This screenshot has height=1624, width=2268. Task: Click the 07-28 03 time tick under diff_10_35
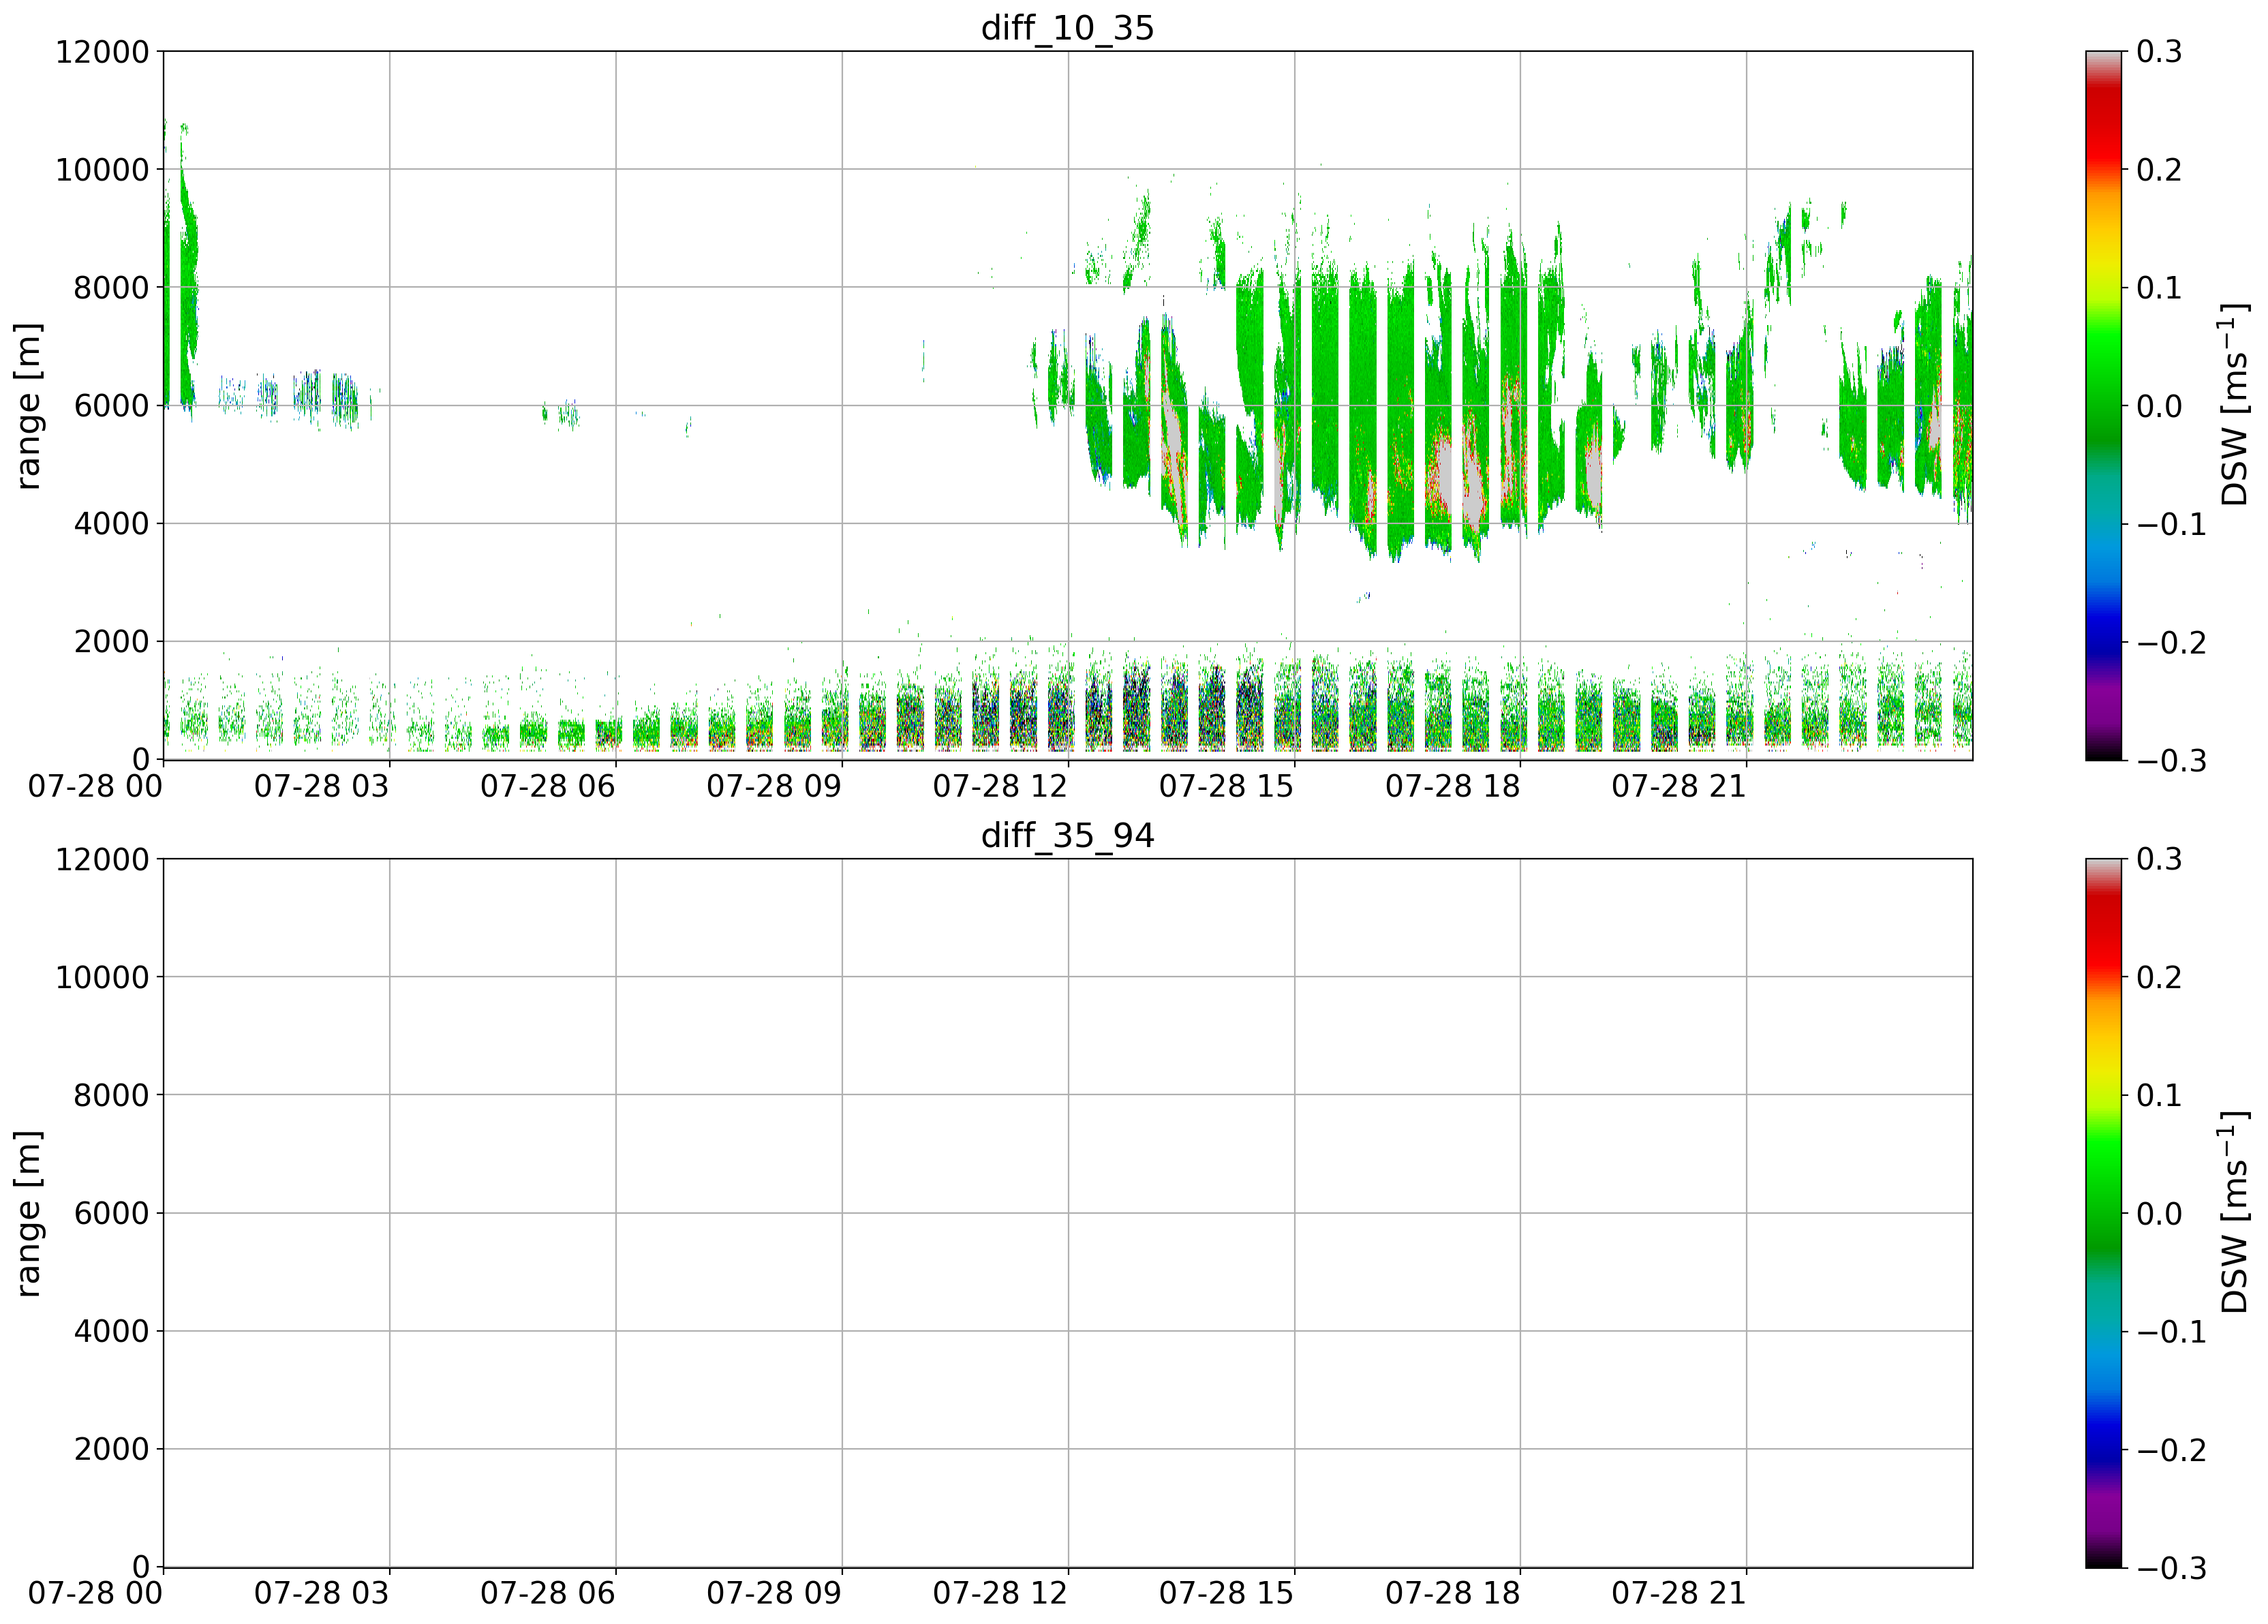point(321,786)
